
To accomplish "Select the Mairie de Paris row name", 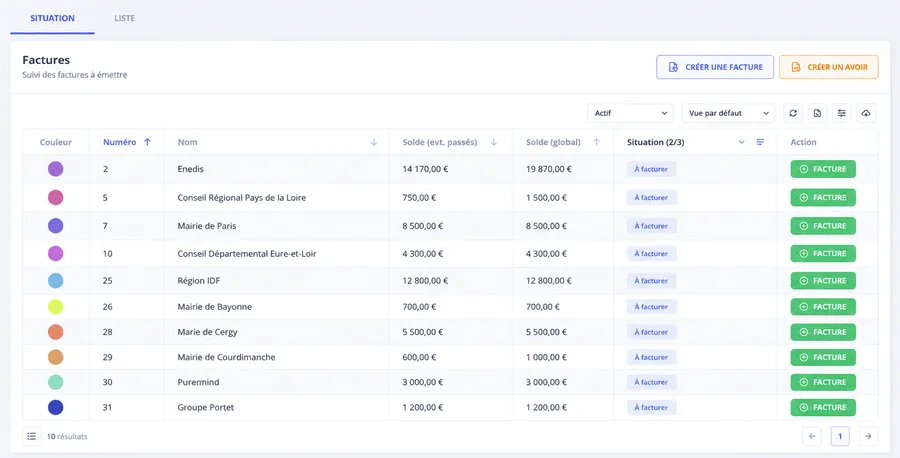I will 207,226.
